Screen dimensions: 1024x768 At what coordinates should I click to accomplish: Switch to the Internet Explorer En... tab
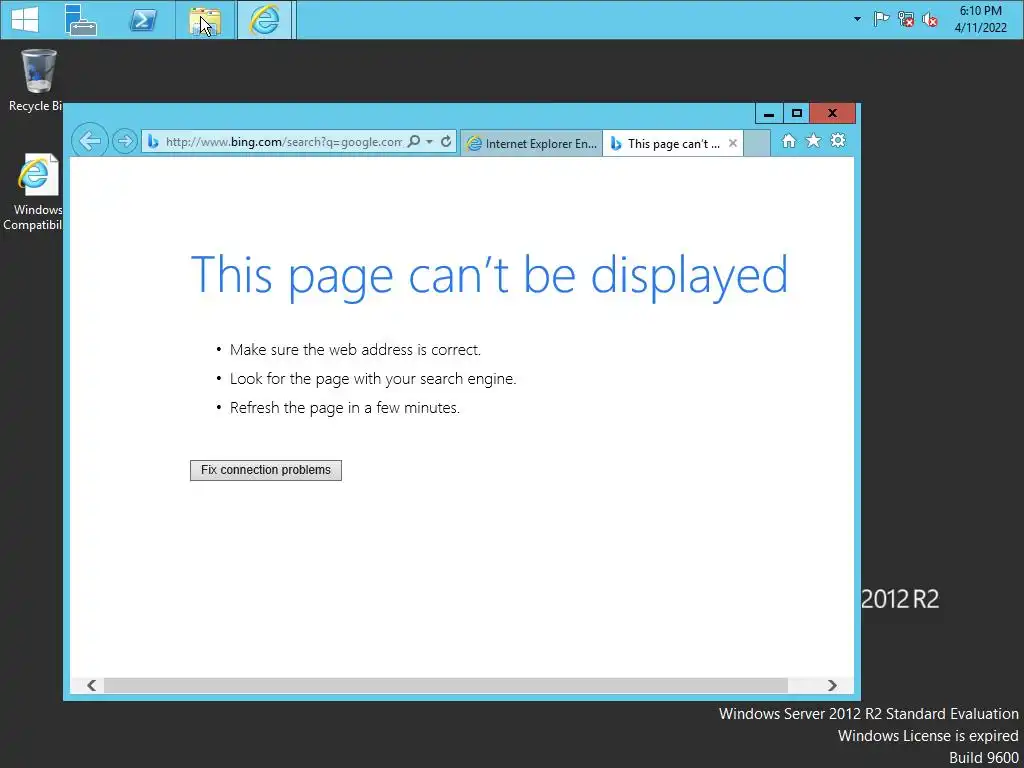tap(532, 144)
